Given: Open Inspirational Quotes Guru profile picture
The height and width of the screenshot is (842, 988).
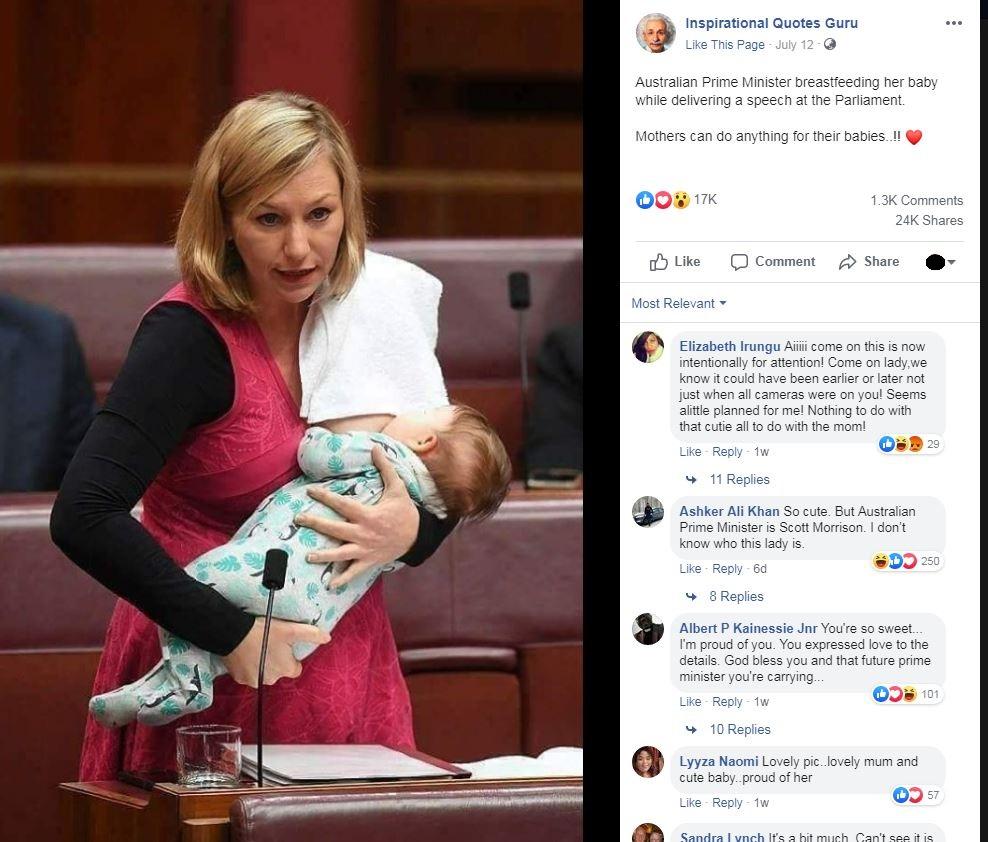Looking at the screenshot, I should (655, 33).
